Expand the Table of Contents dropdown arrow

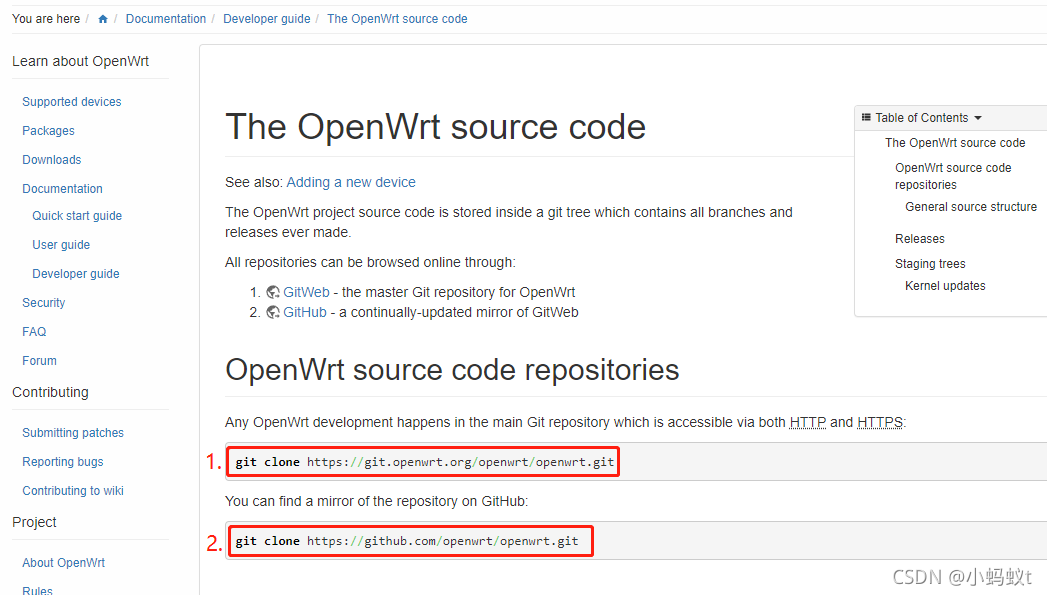(x=977, y=118)
